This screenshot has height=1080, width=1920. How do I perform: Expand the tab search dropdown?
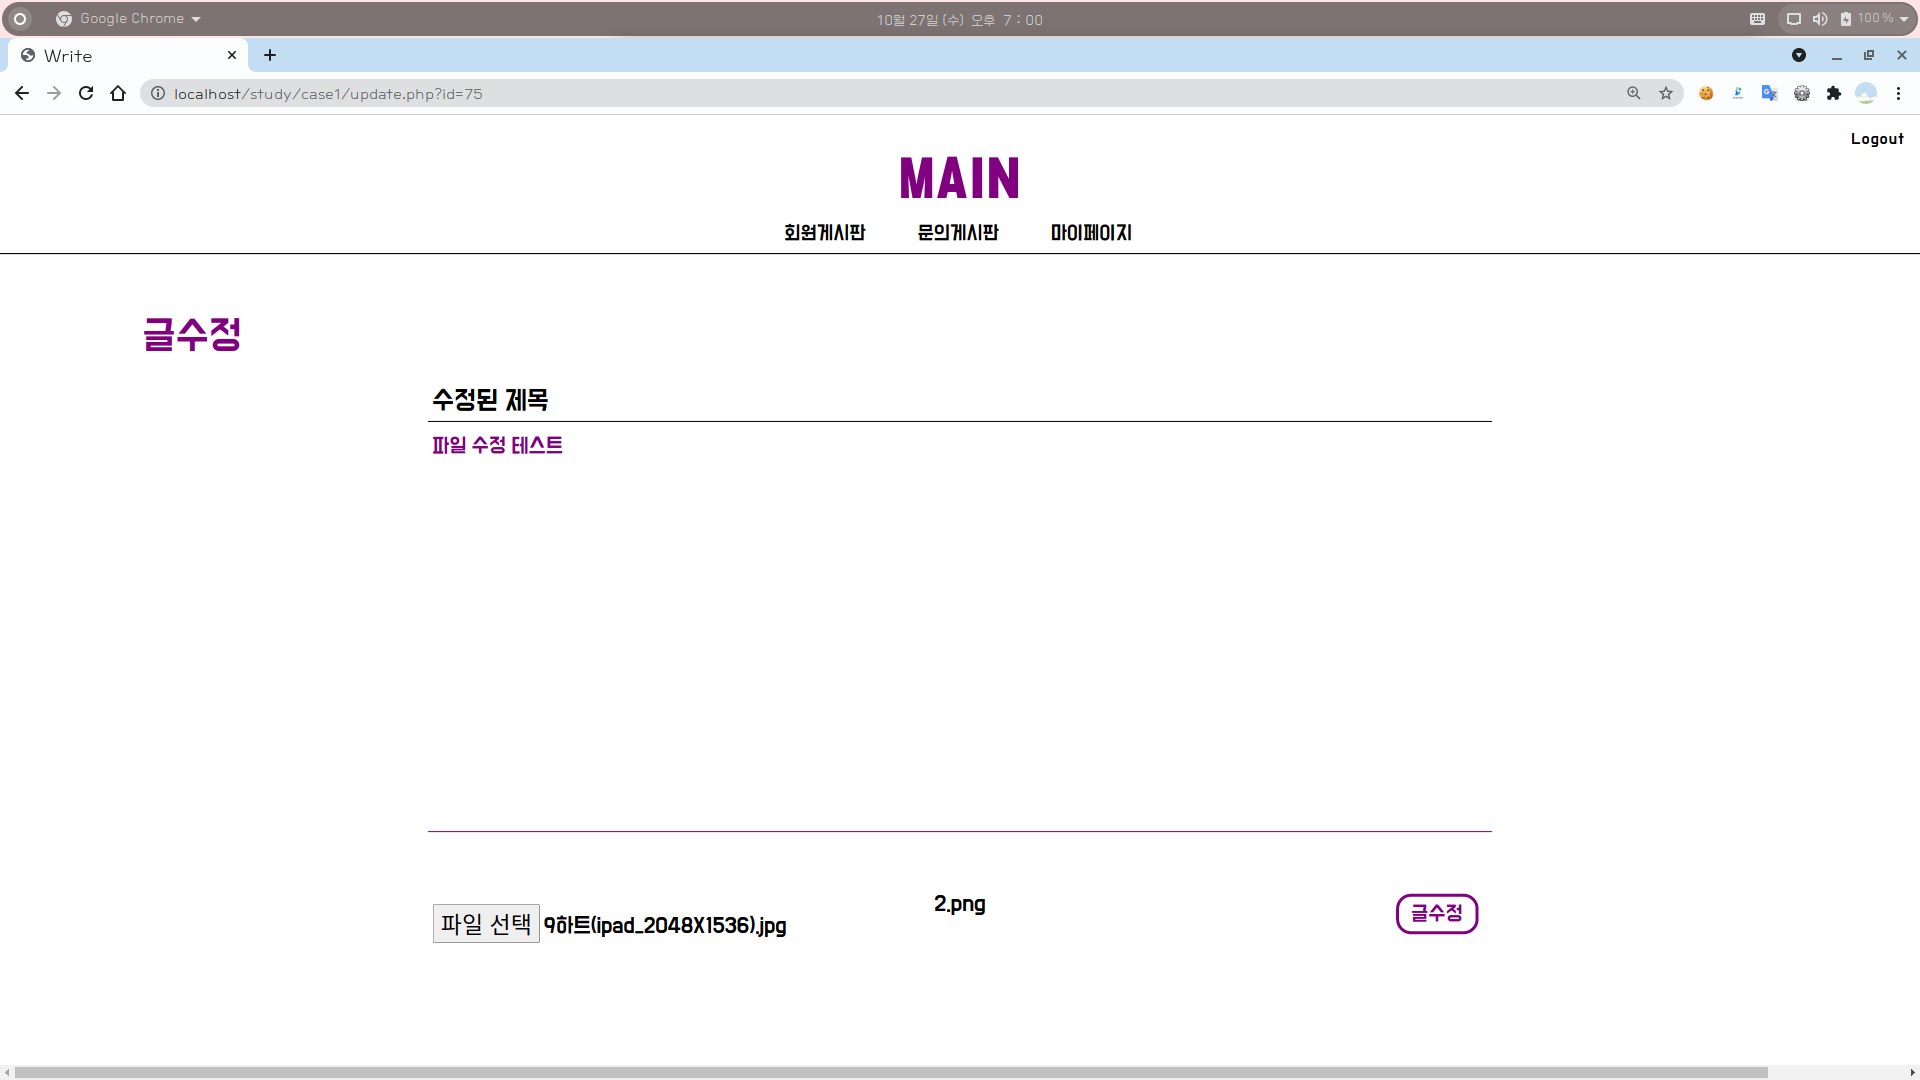[x=1799, y=55]
